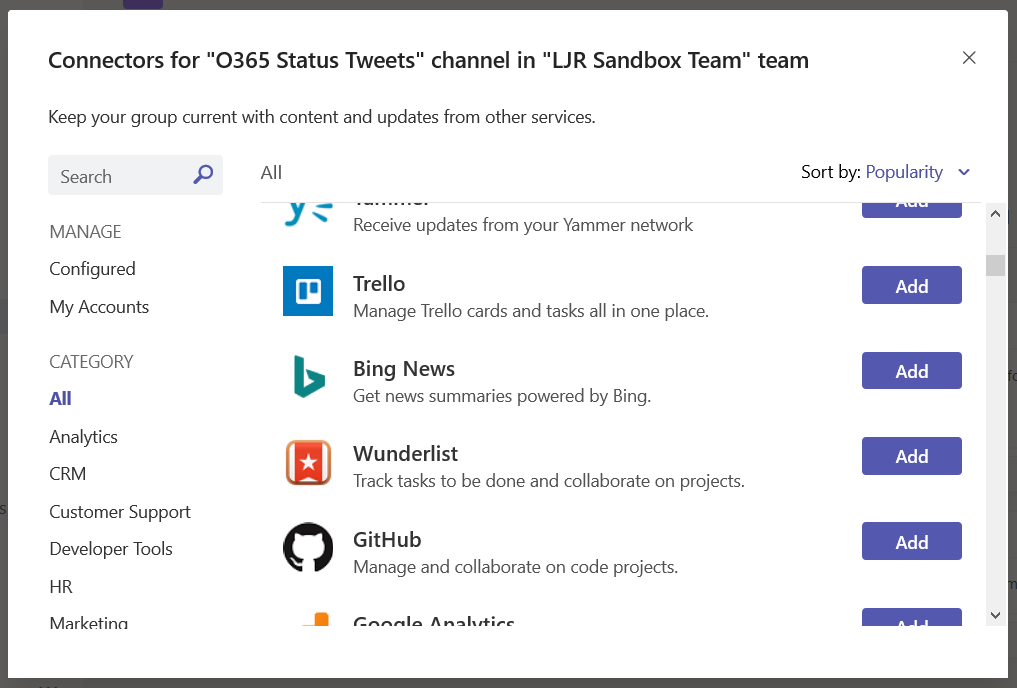Click 'Manage Trello cards and tasks' description
1017x688 pixels.
coord(531,311)
